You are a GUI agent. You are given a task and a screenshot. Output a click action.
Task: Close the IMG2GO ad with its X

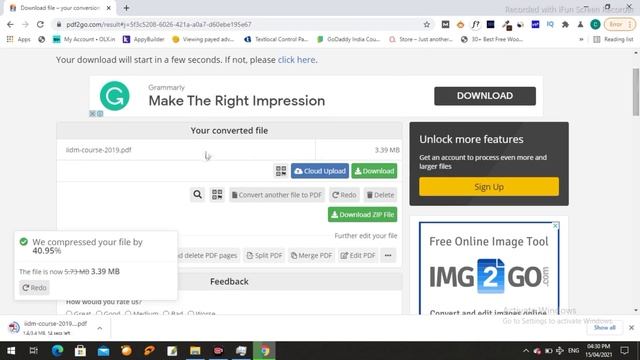tap(555, 226)
